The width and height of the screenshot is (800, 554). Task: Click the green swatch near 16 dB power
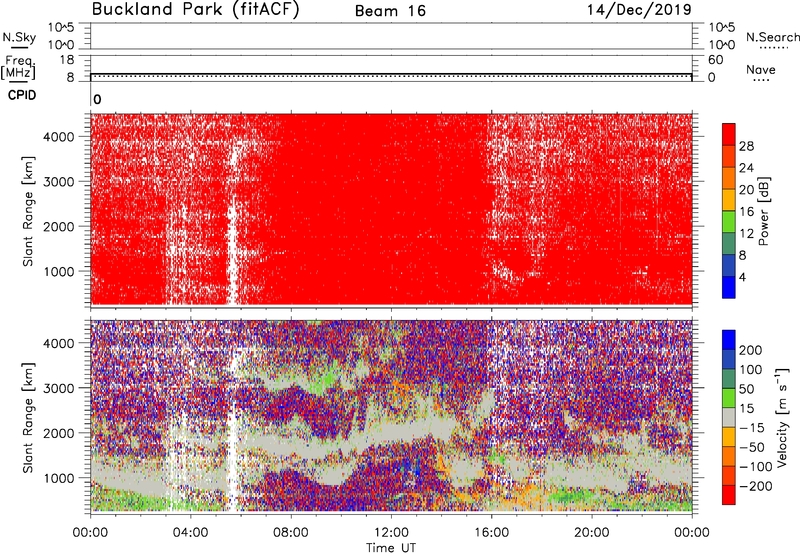[729, 221]
